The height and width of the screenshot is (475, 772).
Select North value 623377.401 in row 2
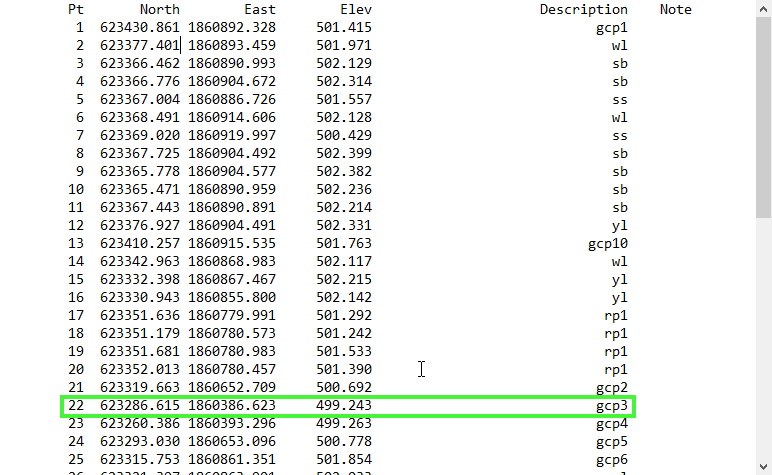click(x=140, y=45)
